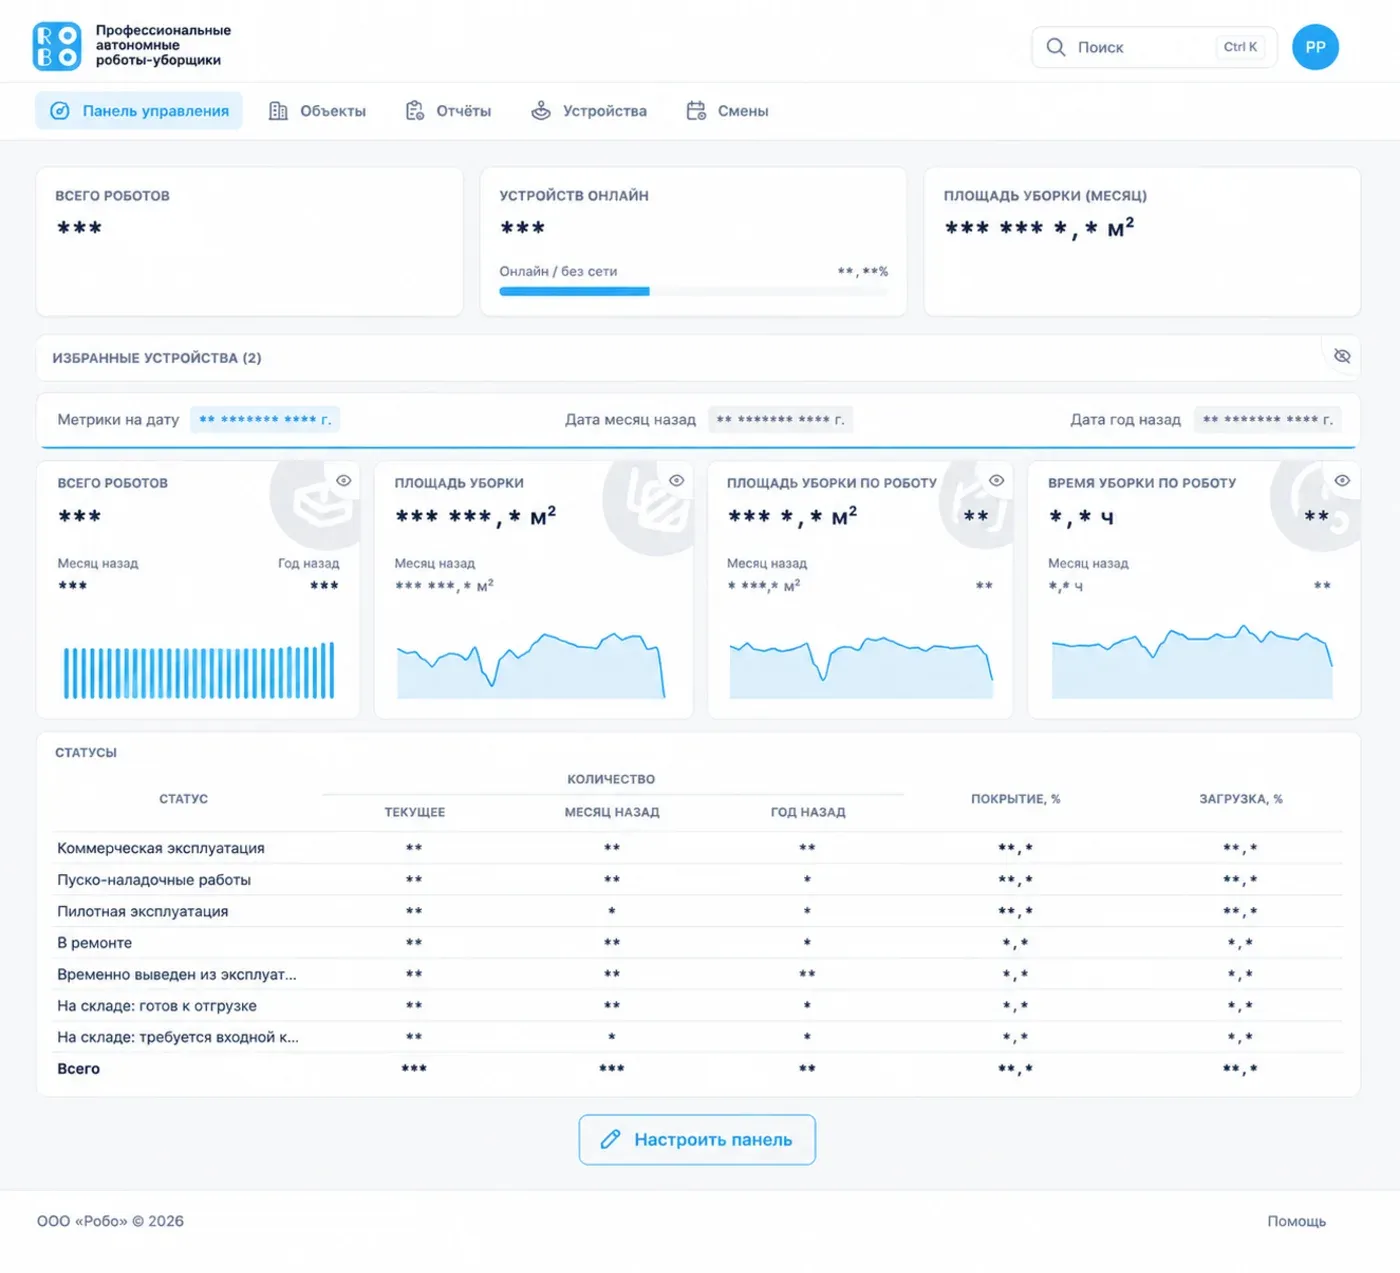Click the bar chart in the lower Всего роботов card
The height and width of the screenshot is (1273, 1400).
[x=199, y=670]
